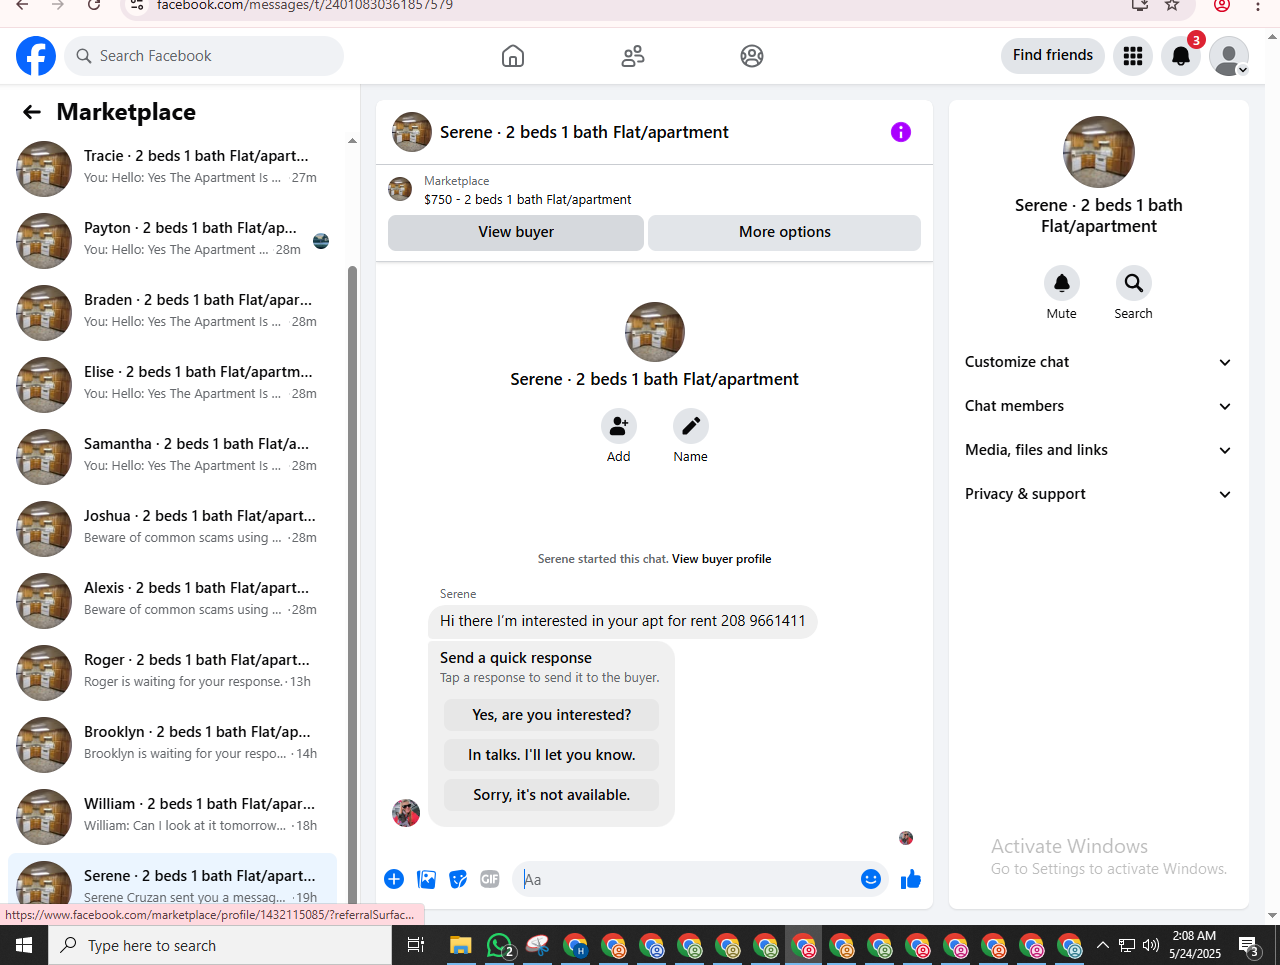Edit the chat Name
1280x965 pixels.
click(x=691, y=426)
